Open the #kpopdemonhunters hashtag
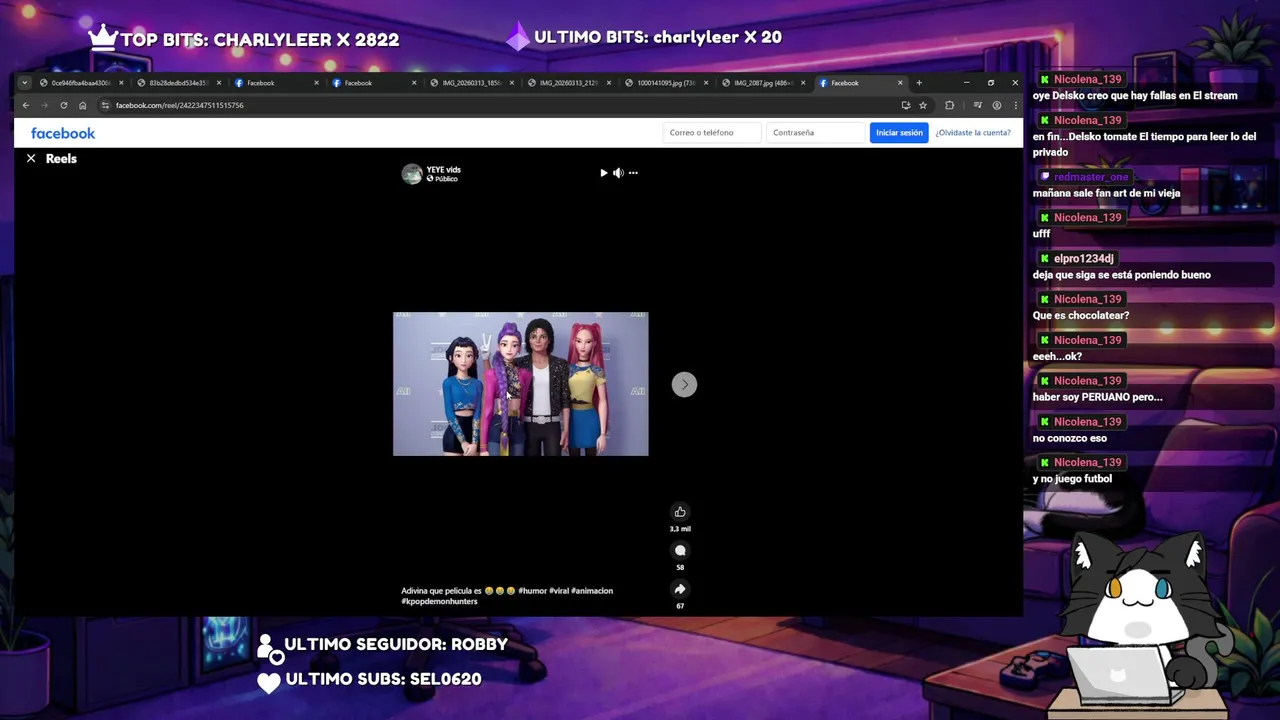 [439, 601]
